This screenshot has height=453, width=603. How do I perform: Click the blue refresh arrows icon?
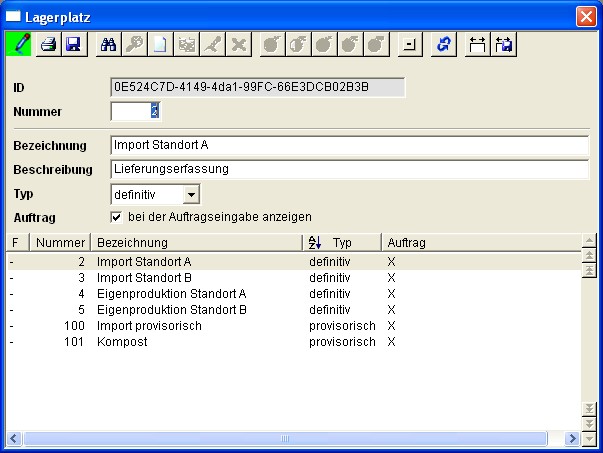(x=444, y=45)
